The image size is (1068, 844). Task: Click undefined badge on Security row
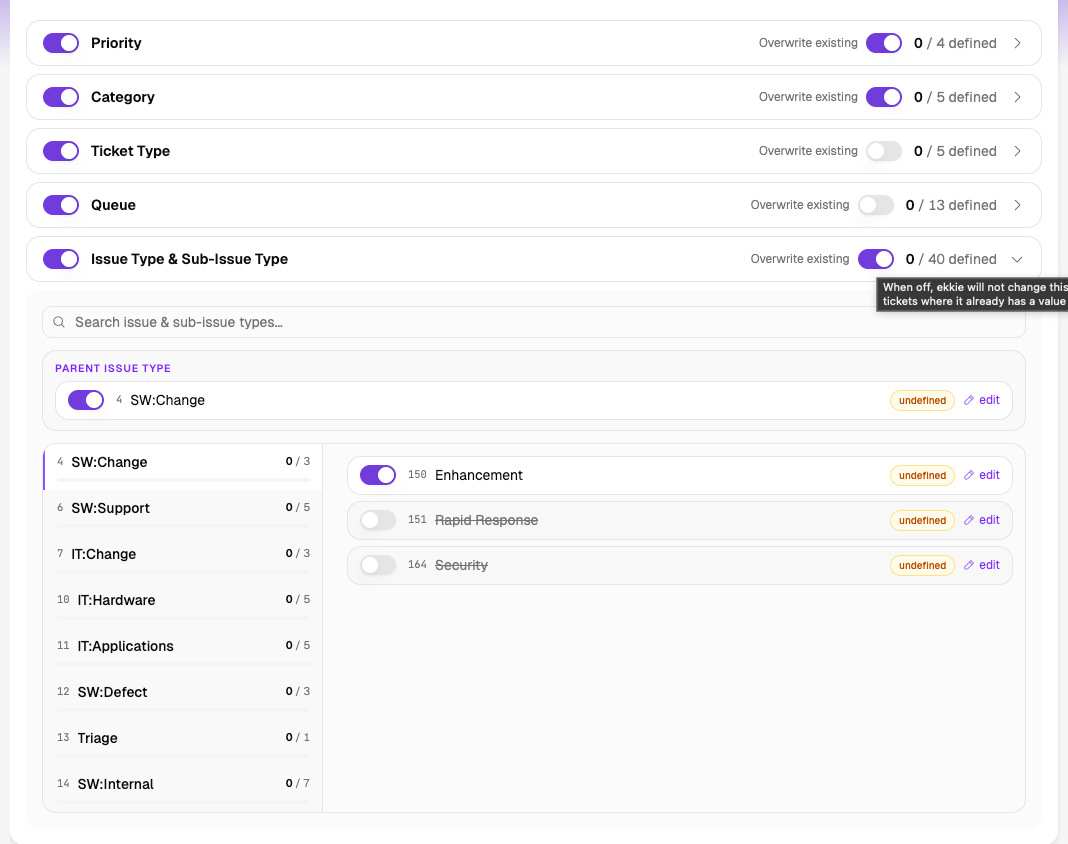coord(922,565)
